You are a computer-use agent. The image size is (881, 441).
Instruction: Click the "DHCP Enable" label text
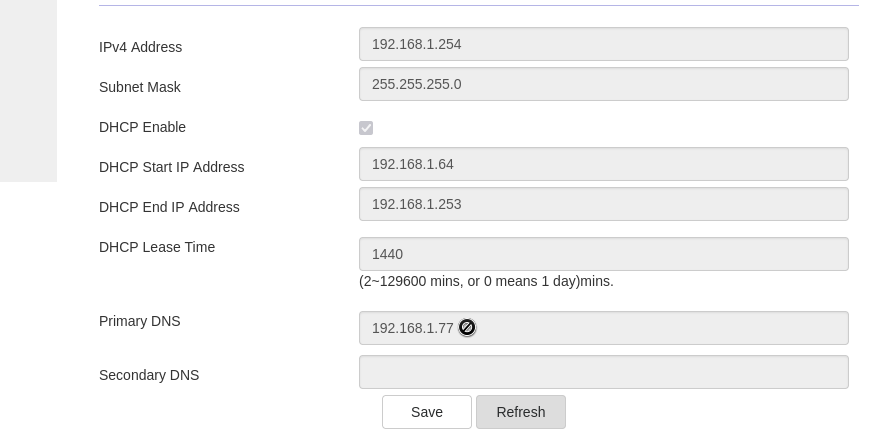[142, 127]
